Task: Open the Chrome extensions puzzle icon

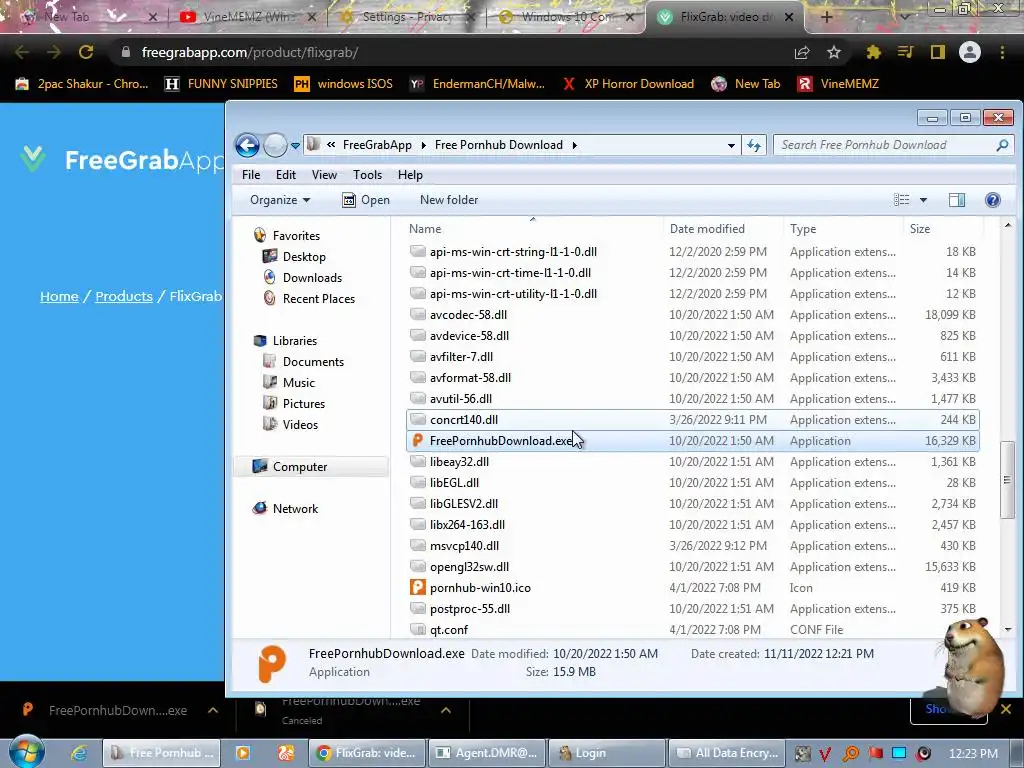Action: pyautogui.click(x=873, y=52)
